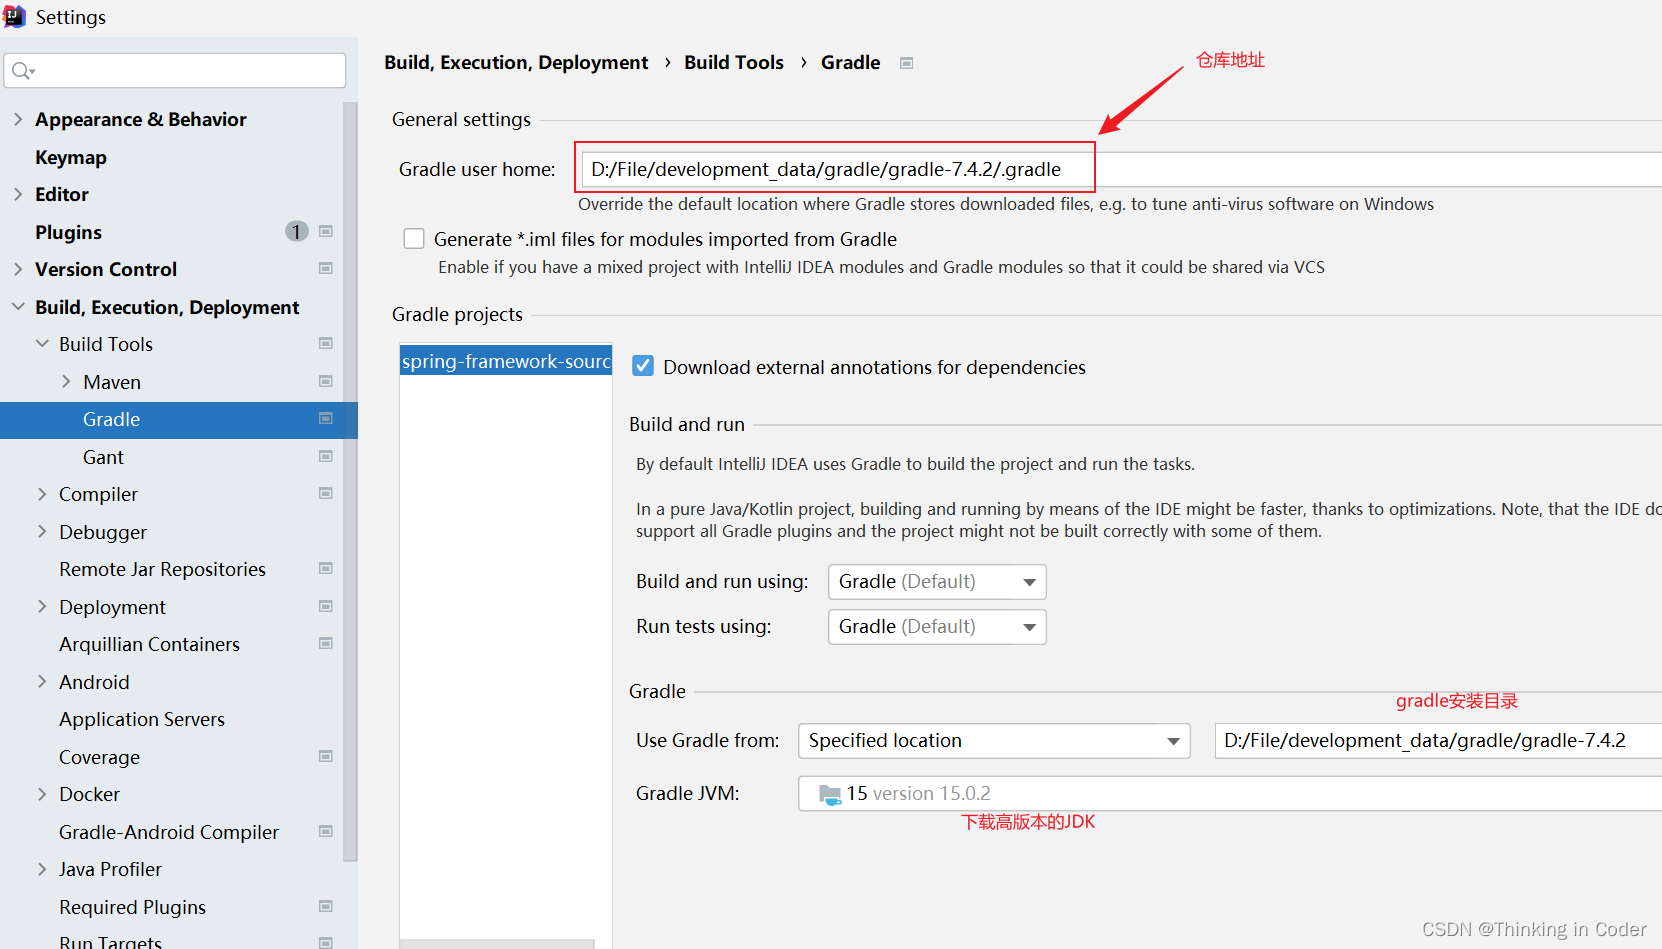Click the project-settings icon beside Build Tools
This screenshot has height=949, width=1662.
[x=325, y=343]
